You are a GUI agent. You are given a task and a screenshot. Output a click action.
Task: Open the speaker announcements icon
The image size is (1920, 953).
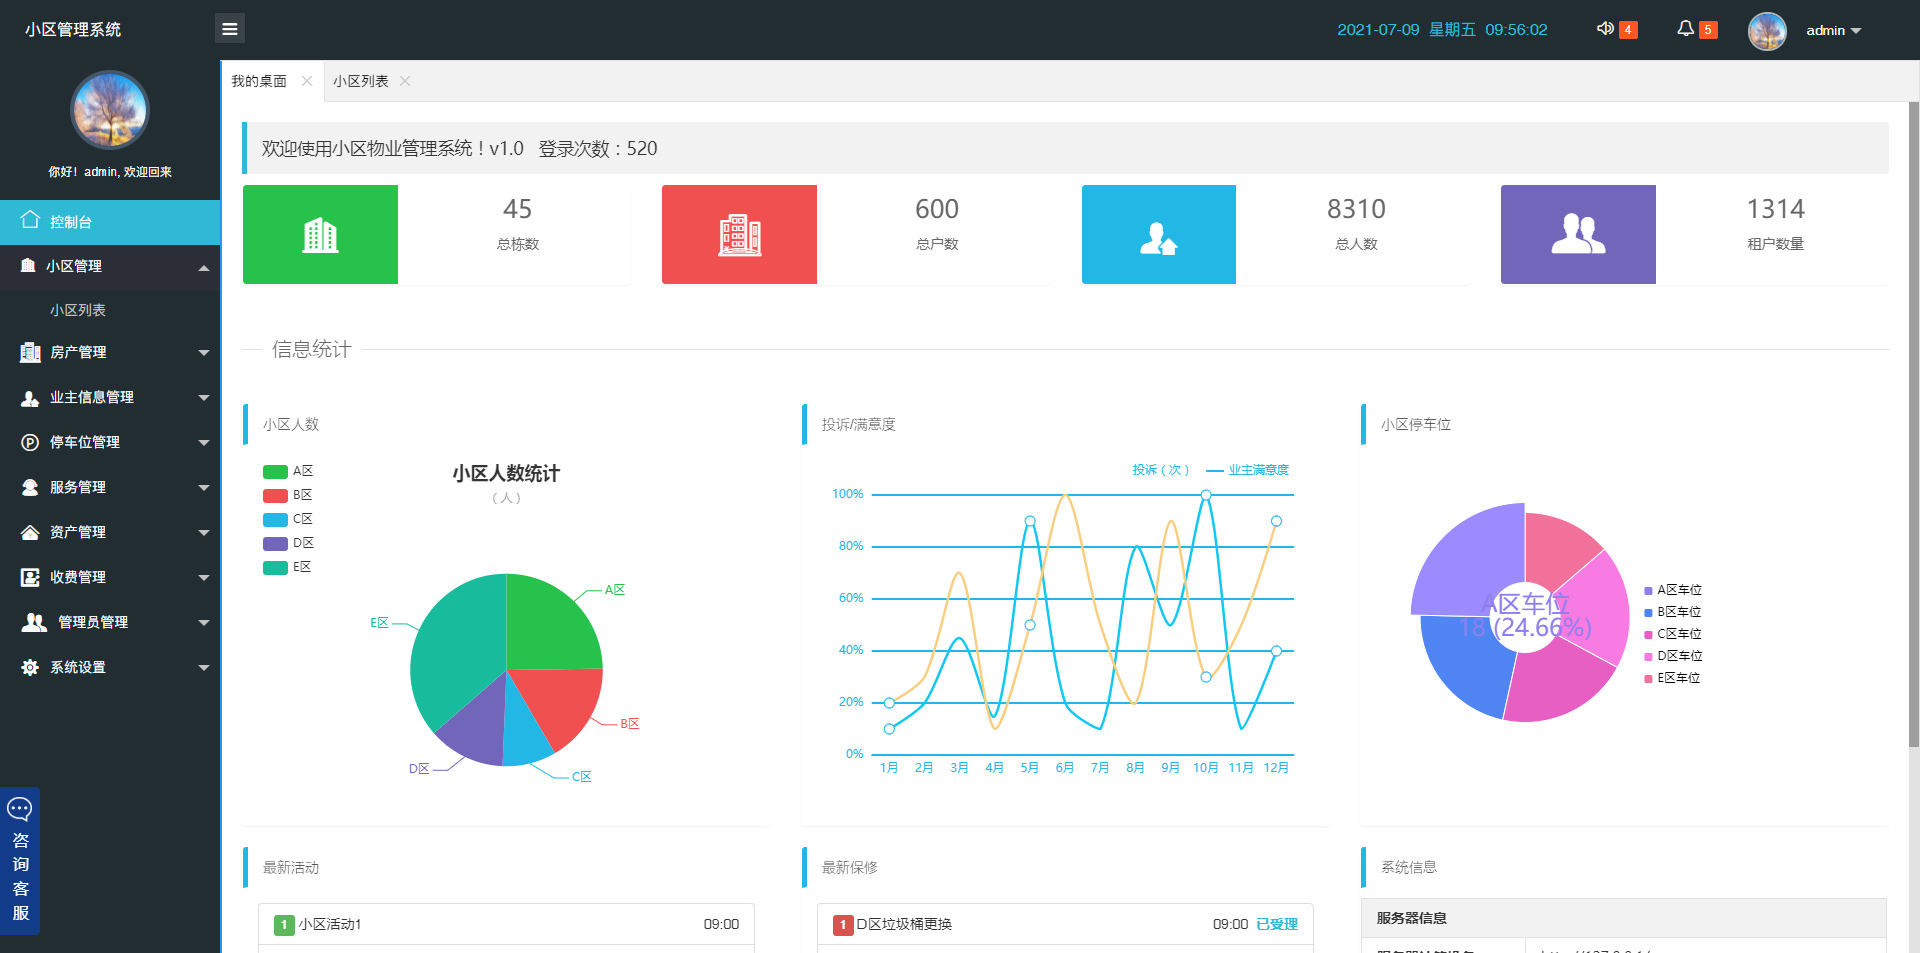coord(1605,29)
